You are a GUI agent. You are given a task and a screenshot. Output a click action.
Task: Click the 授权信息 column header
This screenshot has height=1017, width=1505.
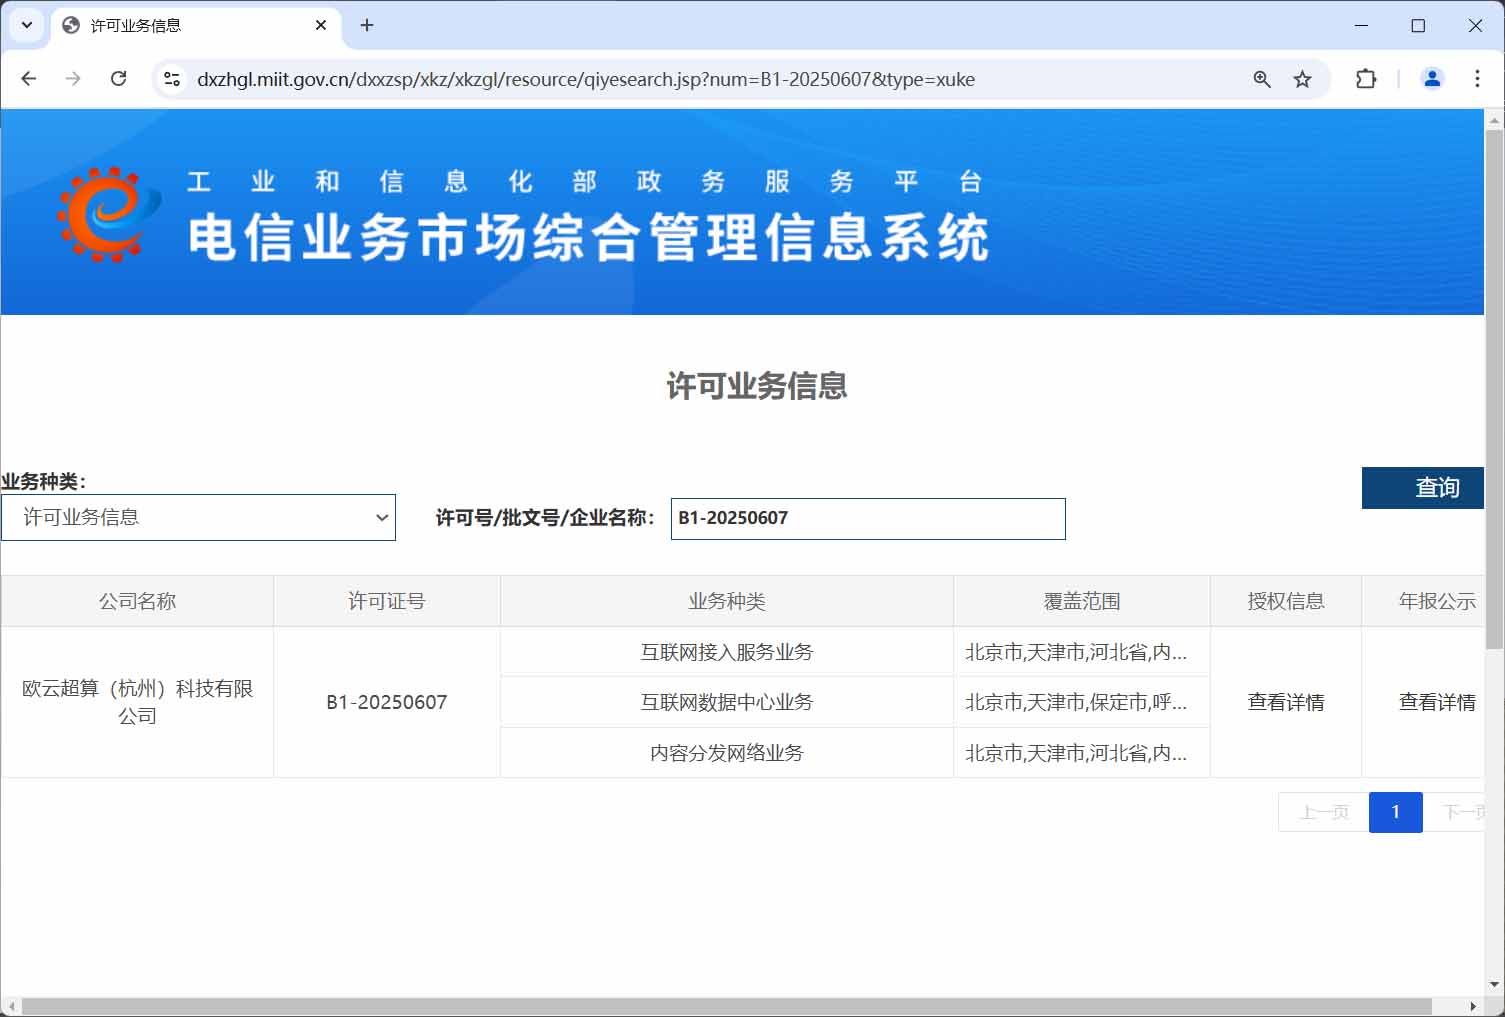click(1286, 601)
